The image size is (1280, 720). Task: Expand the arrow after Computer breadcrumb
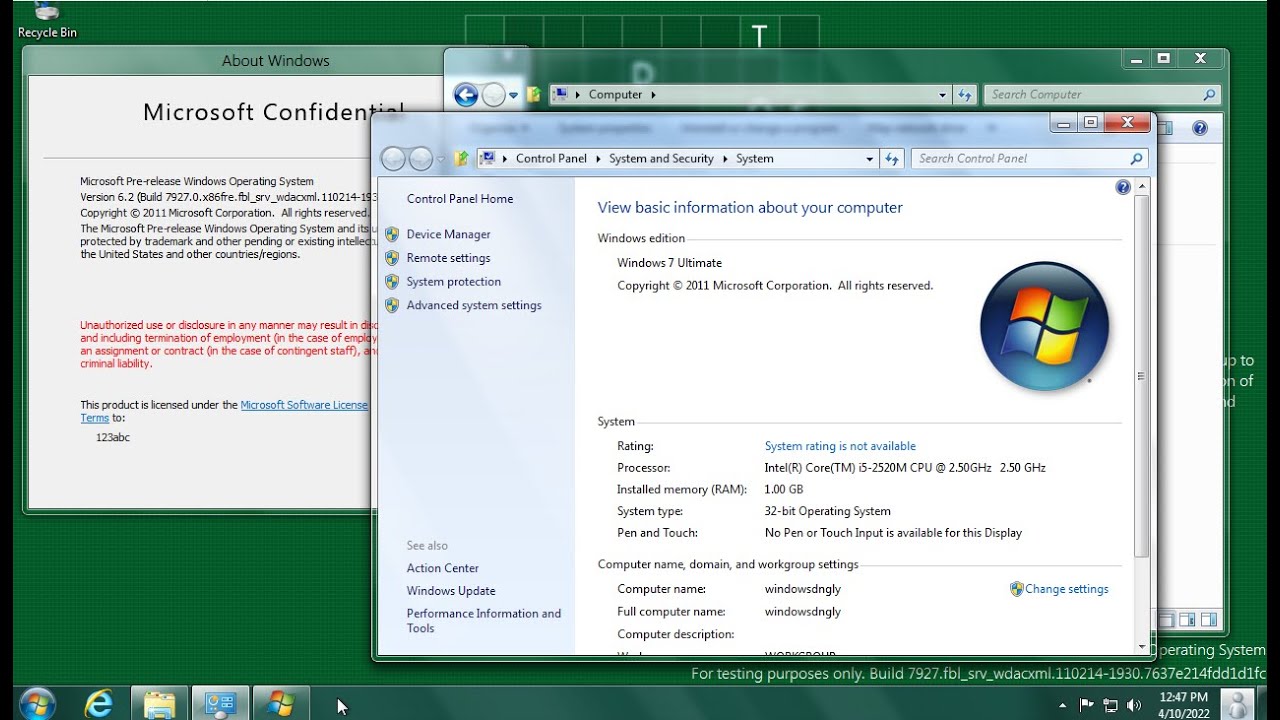(653, 95)
